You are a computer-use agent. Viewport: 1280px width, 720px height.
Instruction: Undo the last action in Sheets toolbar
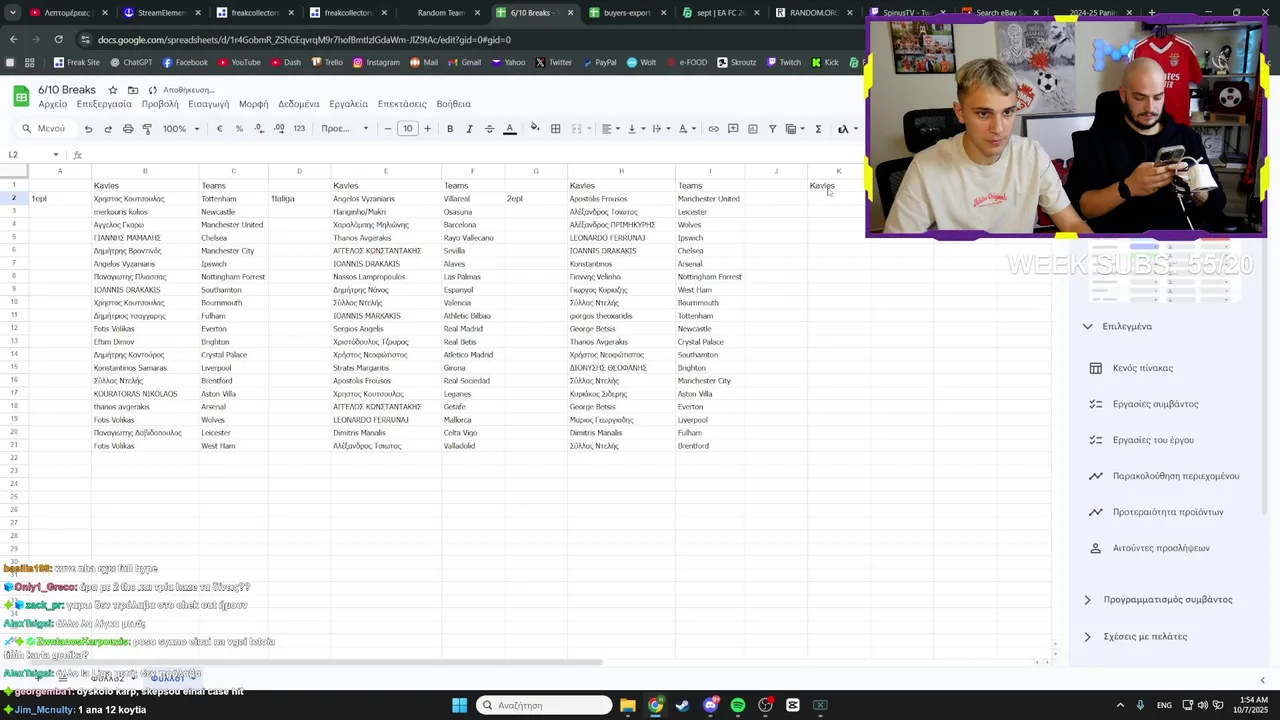point(88,129)
